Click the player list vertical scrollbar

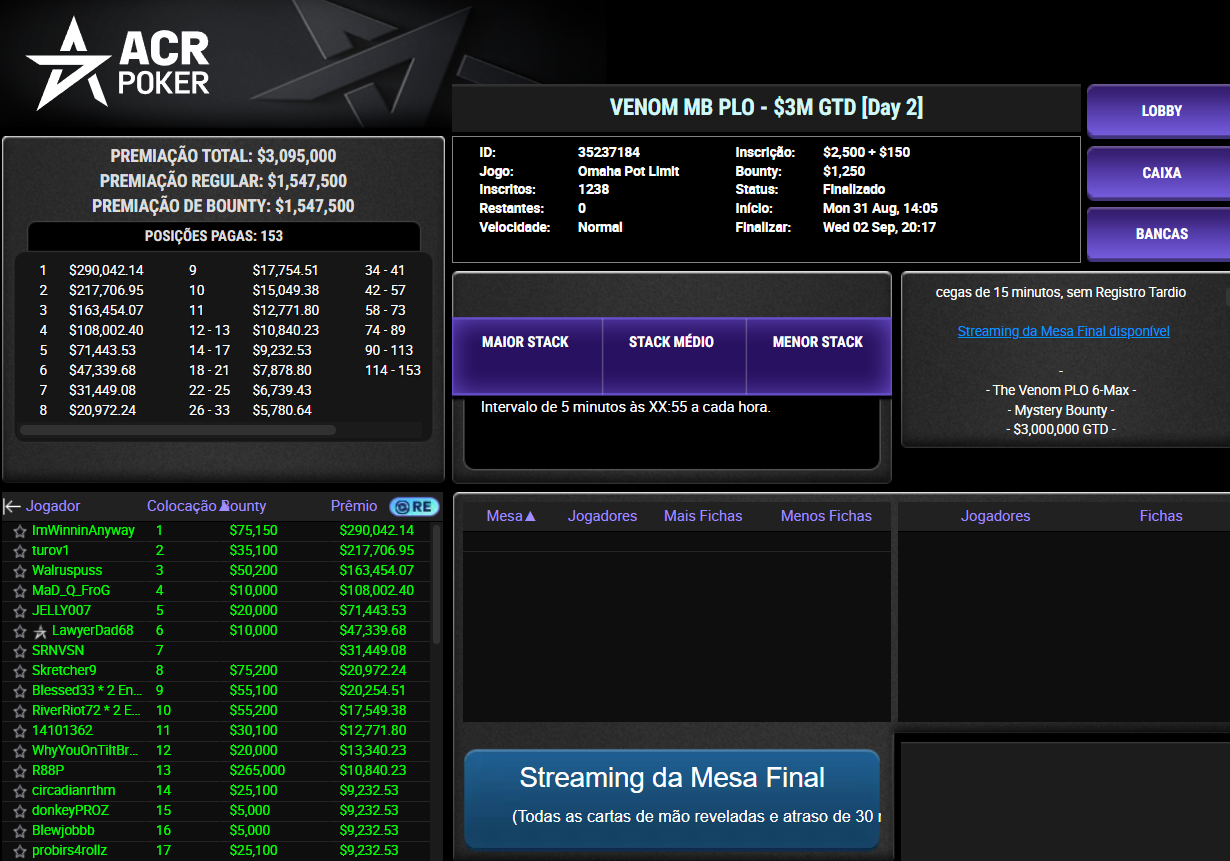pos(436,583)
